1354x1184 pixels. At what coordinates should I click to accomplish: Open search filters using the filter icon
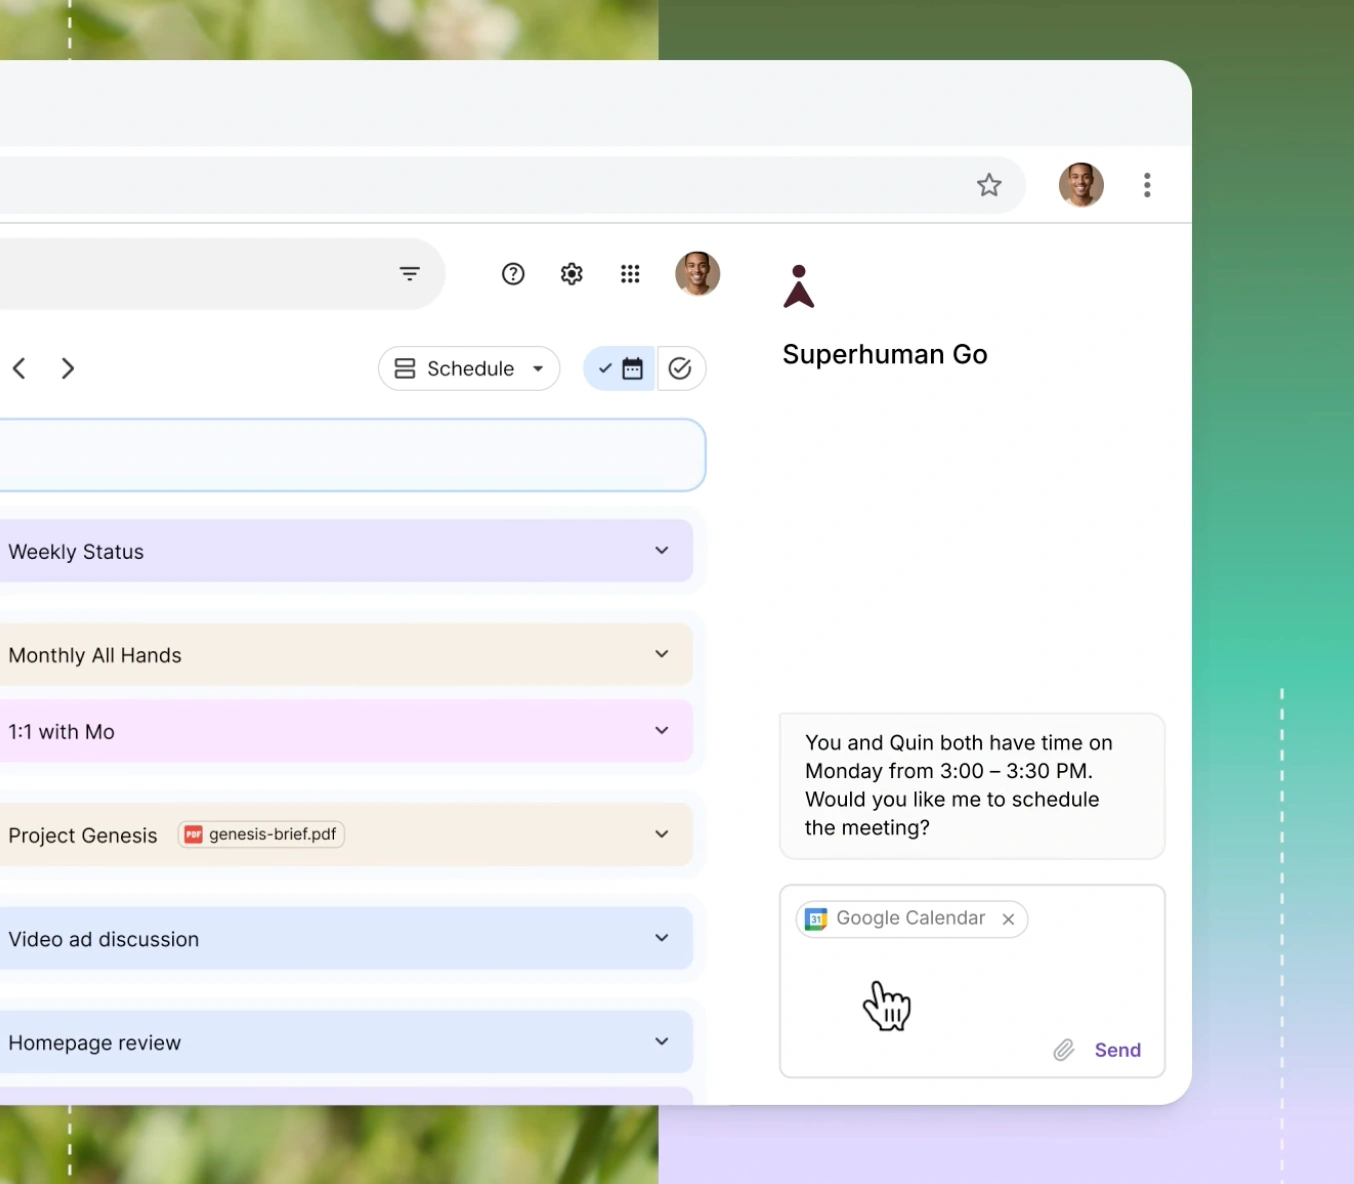(410, 273)
